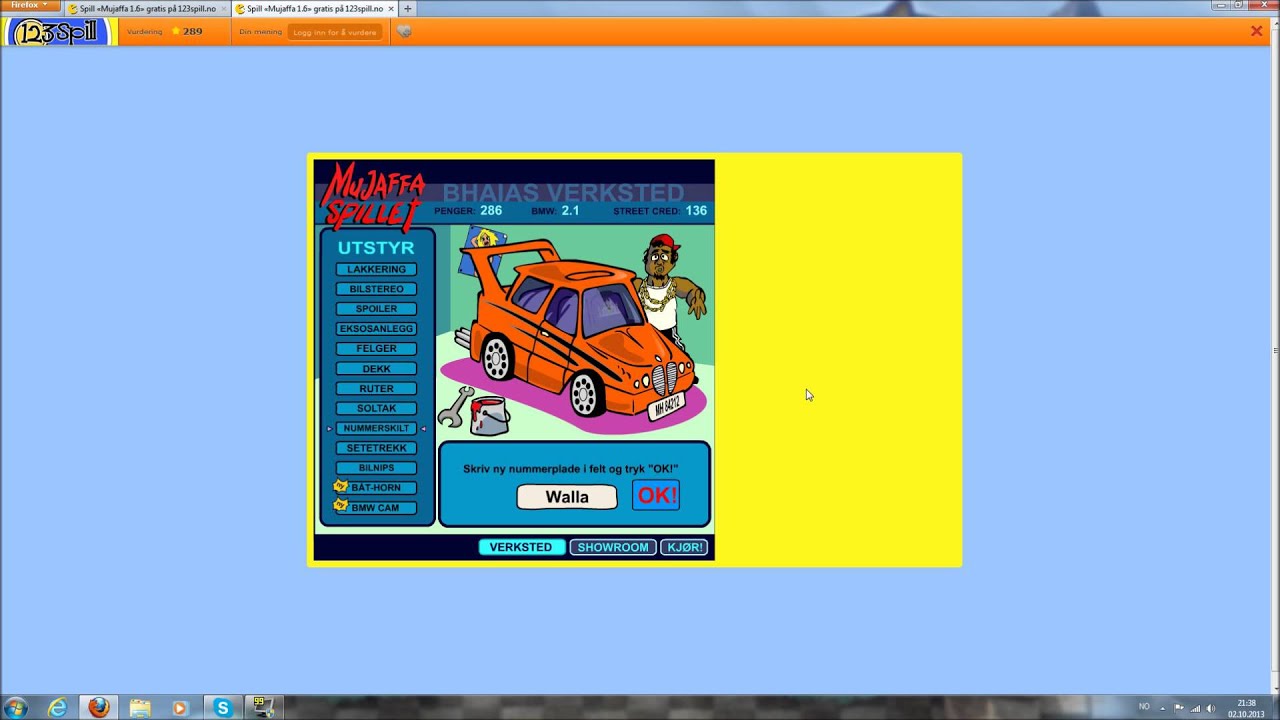Open a new browser tab

pos(408,8)
